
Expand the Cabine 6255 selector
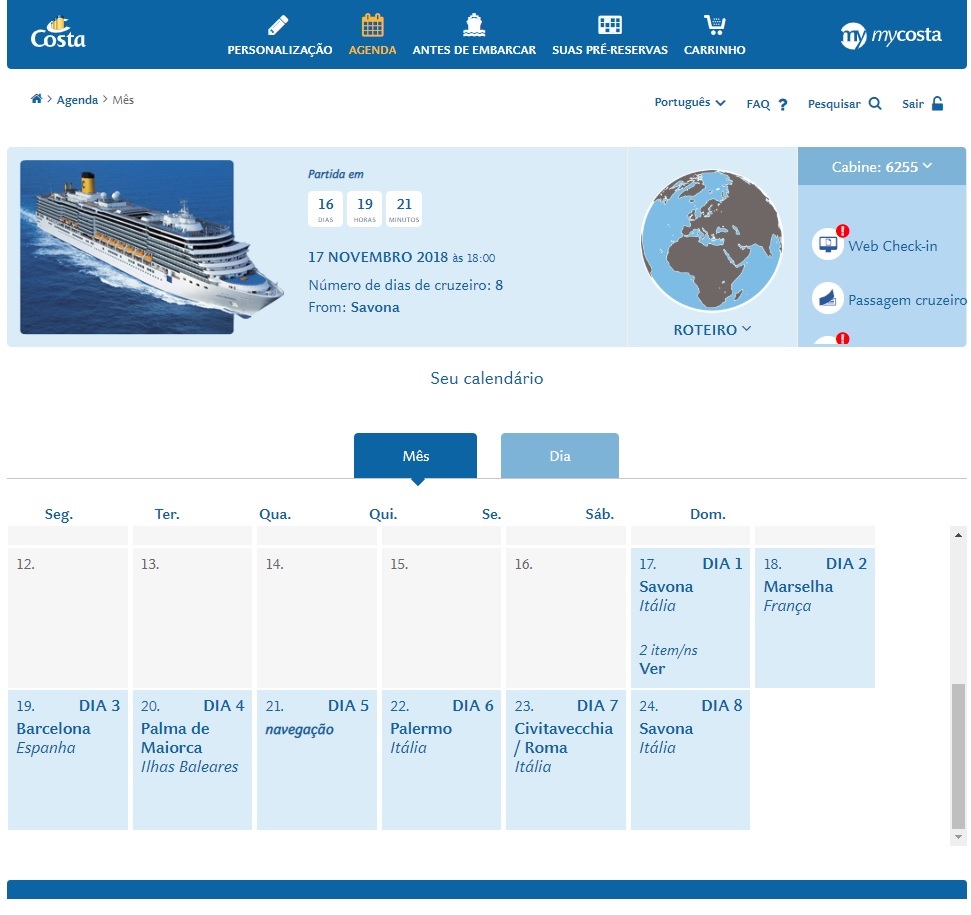(x=881, y=167)
